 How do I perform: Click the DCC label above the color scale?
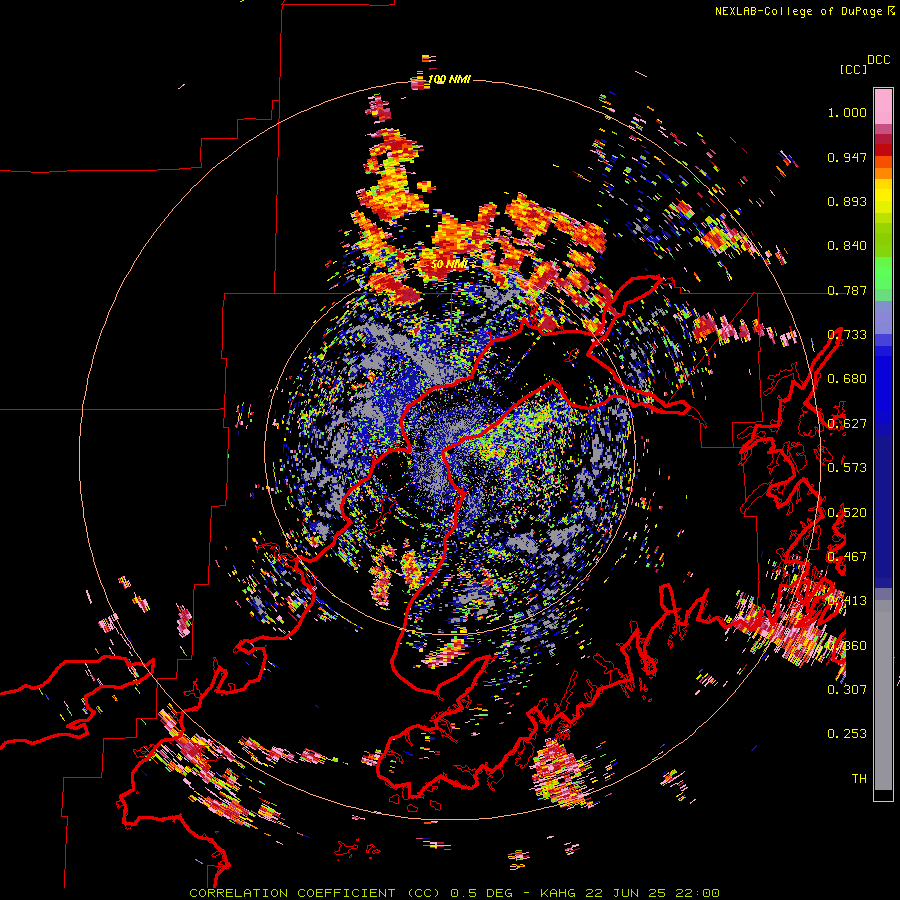pyautogui.click(x=879, y=60)
